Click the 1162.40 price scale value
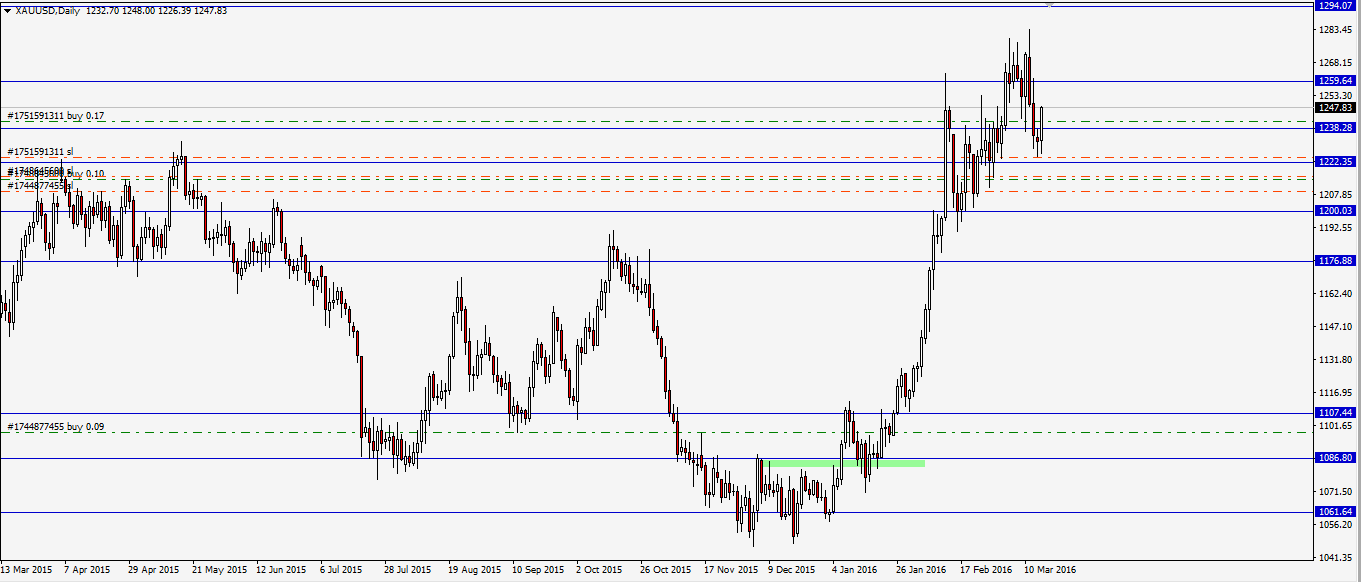 tap(1336, 294)
